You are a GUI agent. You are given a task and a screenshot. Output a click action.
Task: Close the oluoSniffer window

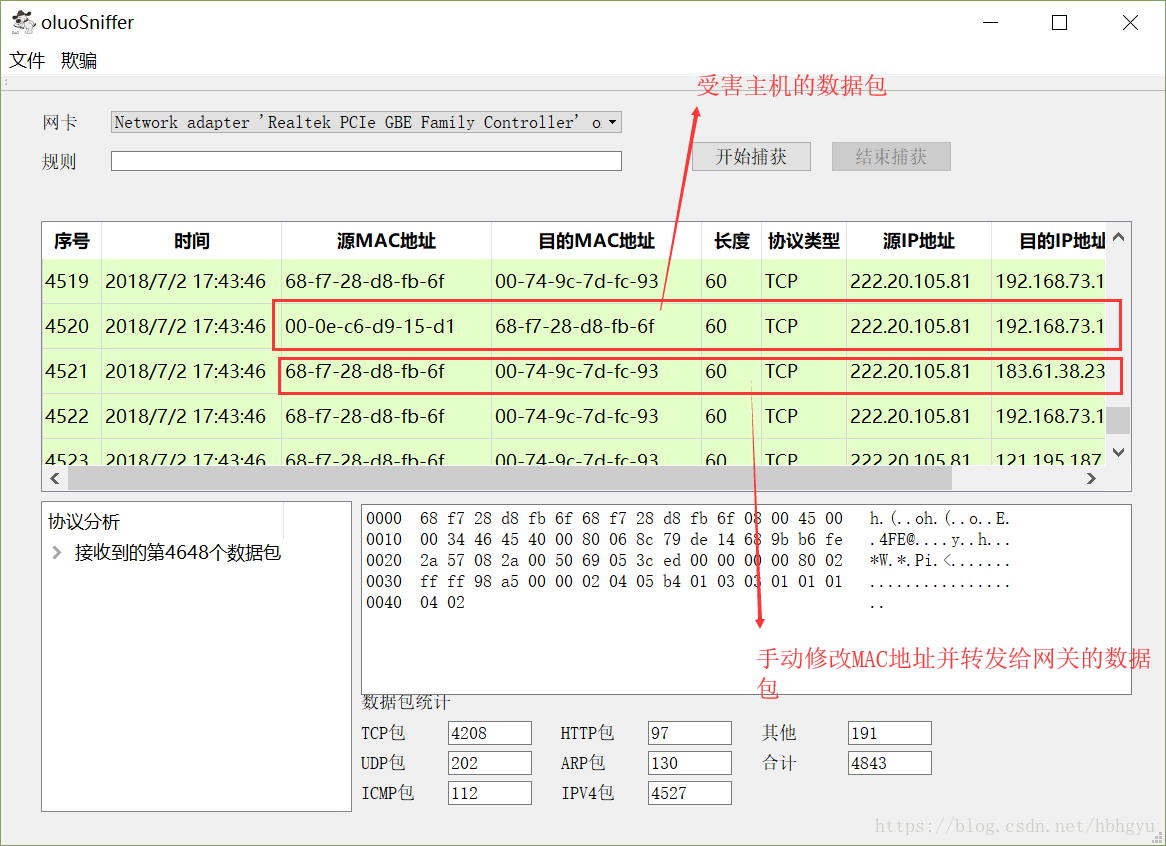tap(1130, 22)
